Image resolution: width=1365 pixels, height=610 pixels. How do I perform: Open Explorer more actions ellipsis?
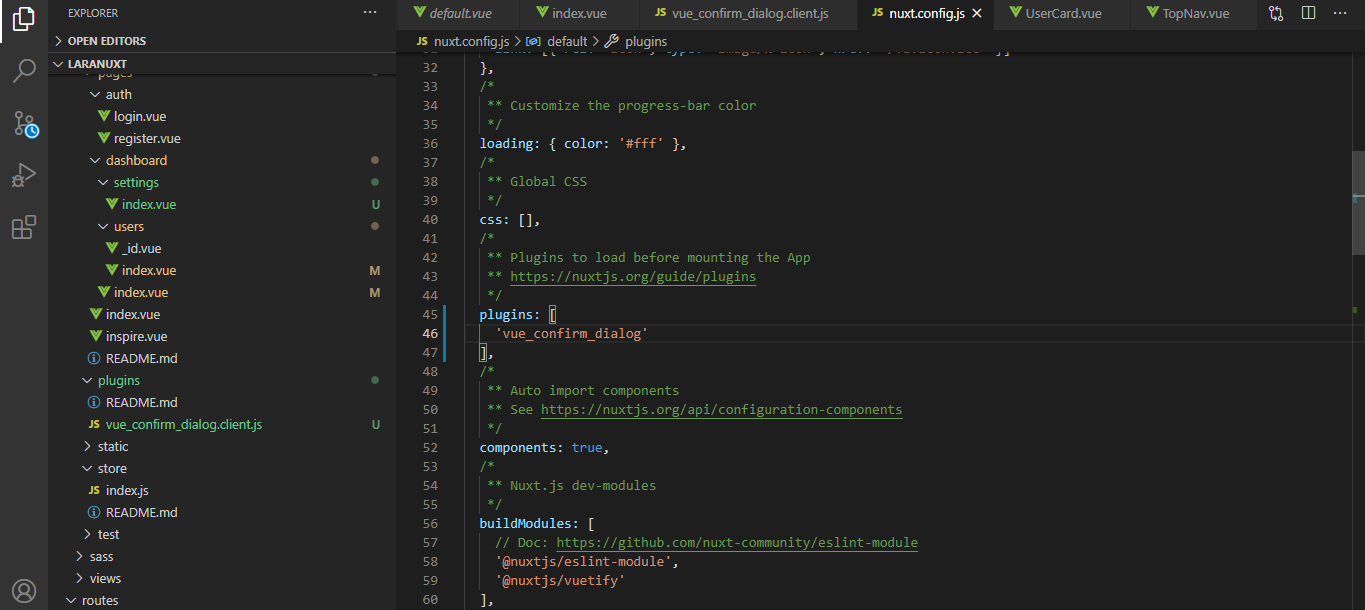[370, 13]
